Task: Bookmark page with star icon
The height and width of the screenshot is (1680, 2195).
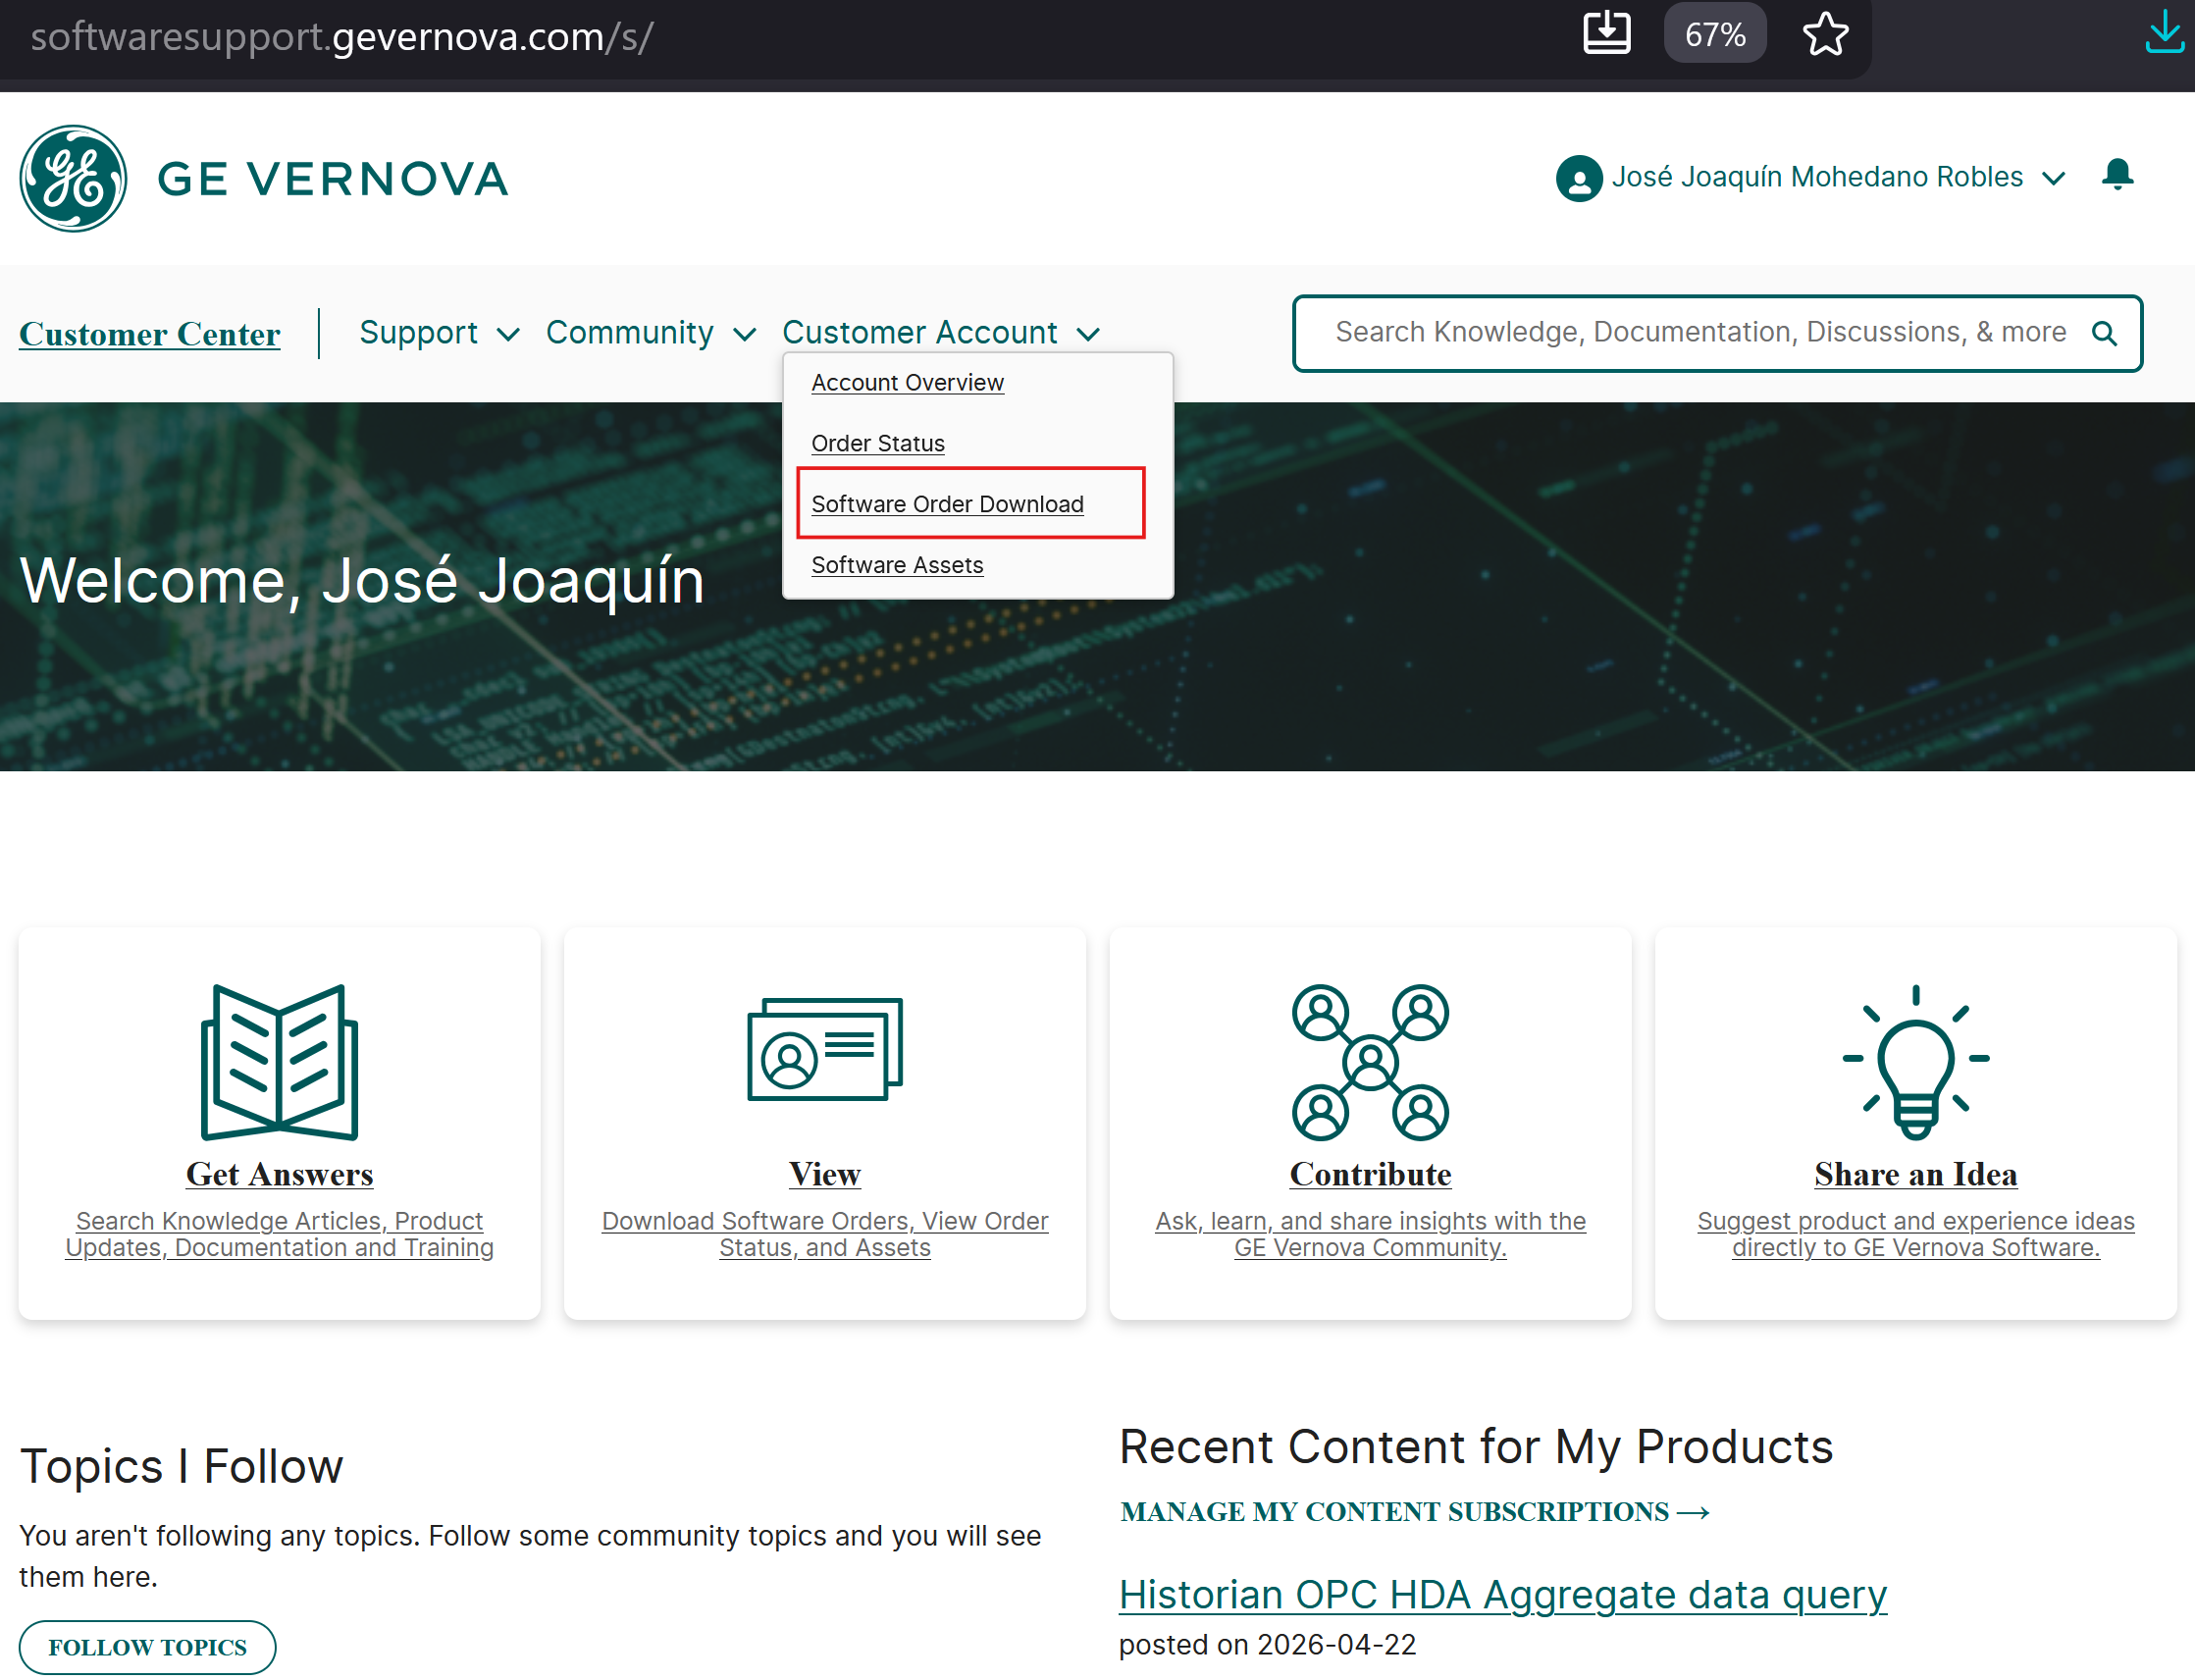Action: (1825, 35)
